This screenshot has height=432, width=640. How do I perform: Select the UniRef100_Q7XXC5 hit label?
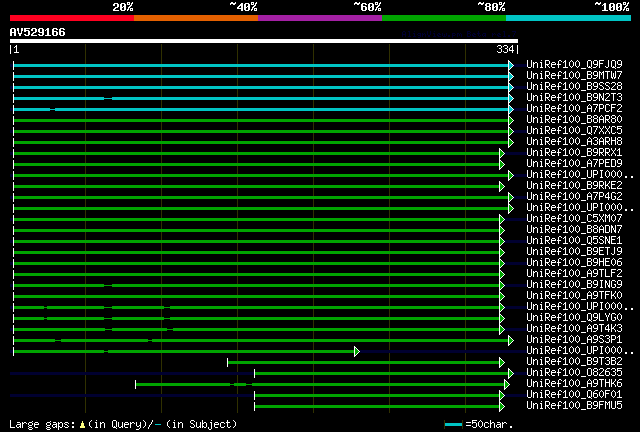pyautogui.click(x=574, y=131)
